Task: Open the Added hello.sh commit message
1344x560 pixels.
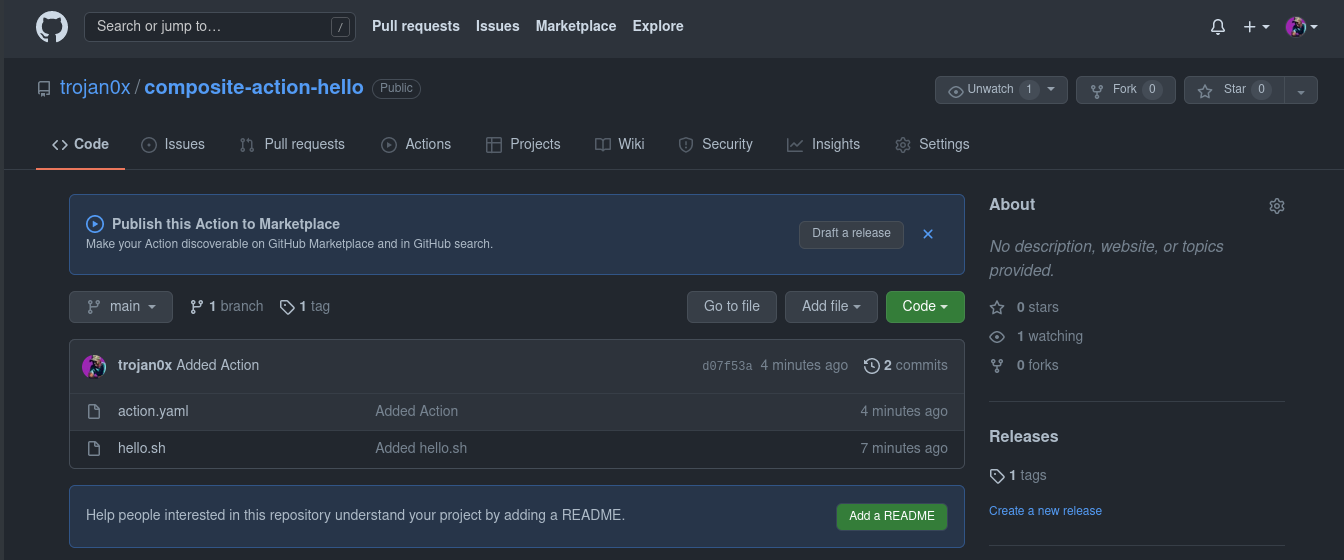Action: click(x=421, y=448)
